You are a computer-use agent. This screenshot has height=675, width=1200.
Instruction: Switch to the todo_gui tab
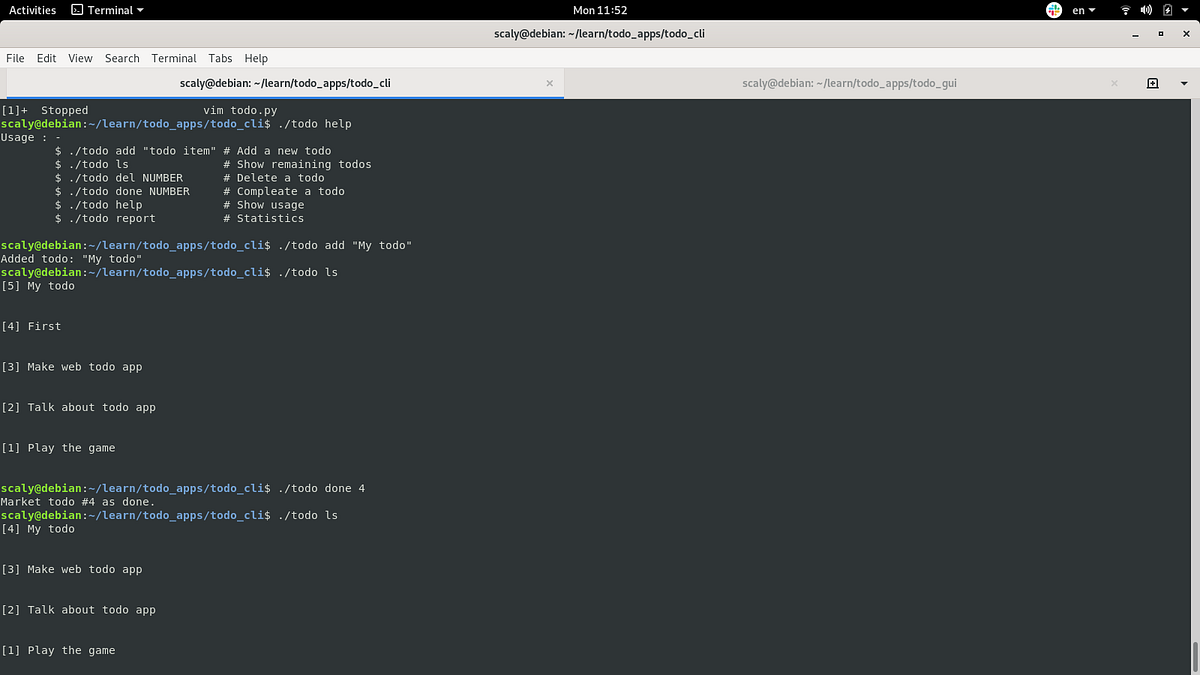(849, 83)
